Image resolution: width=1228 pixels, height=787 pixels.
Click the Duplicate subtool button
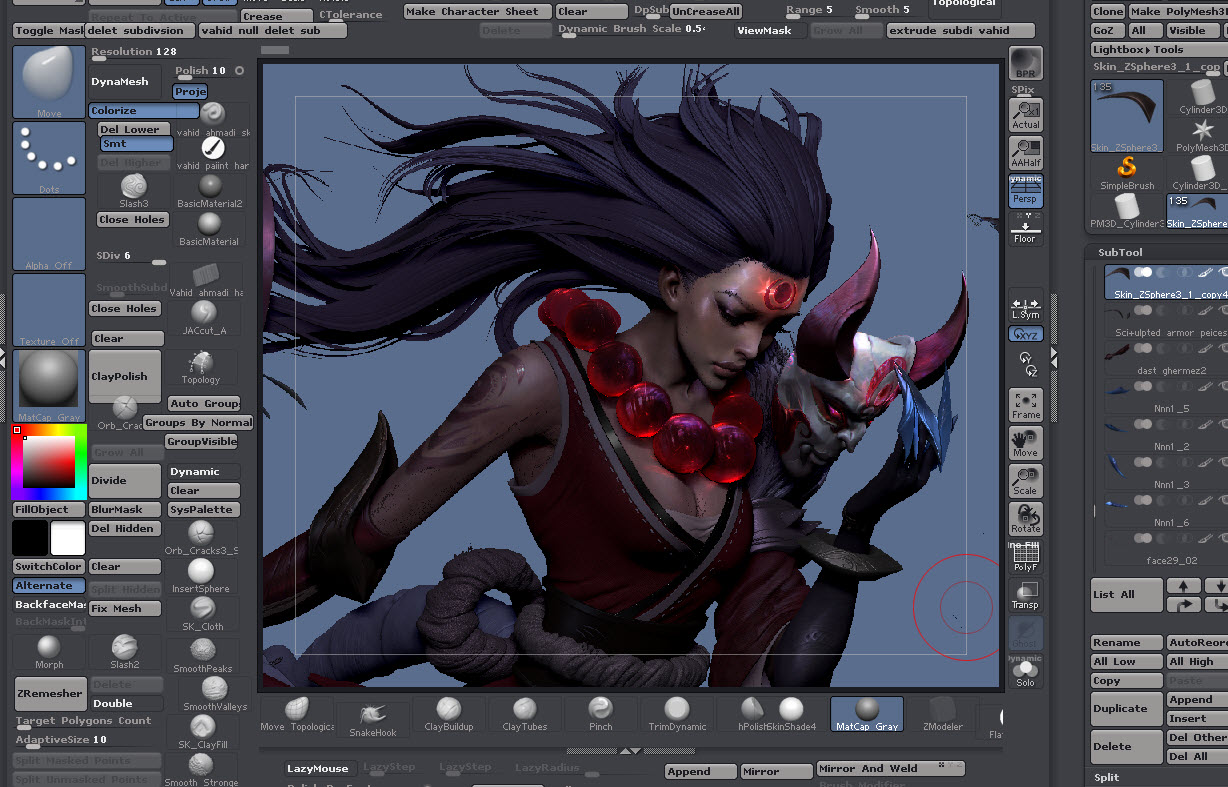1127,709
